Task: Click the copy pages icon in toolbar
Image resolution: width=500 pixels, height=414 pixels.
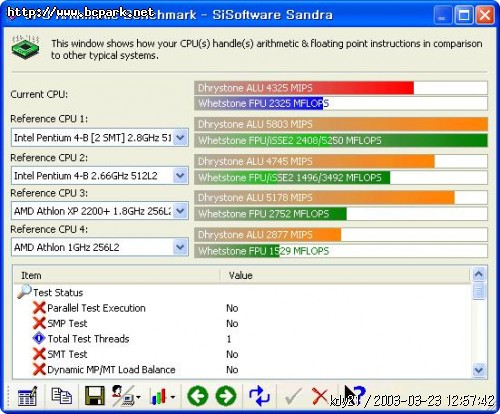Action: click(x=61, y=396)
